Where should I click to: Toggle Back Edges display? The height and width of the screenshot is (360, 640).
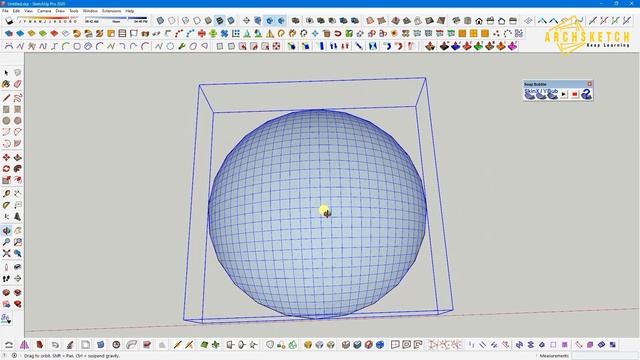pyautogui.click(x=172, y=20)
